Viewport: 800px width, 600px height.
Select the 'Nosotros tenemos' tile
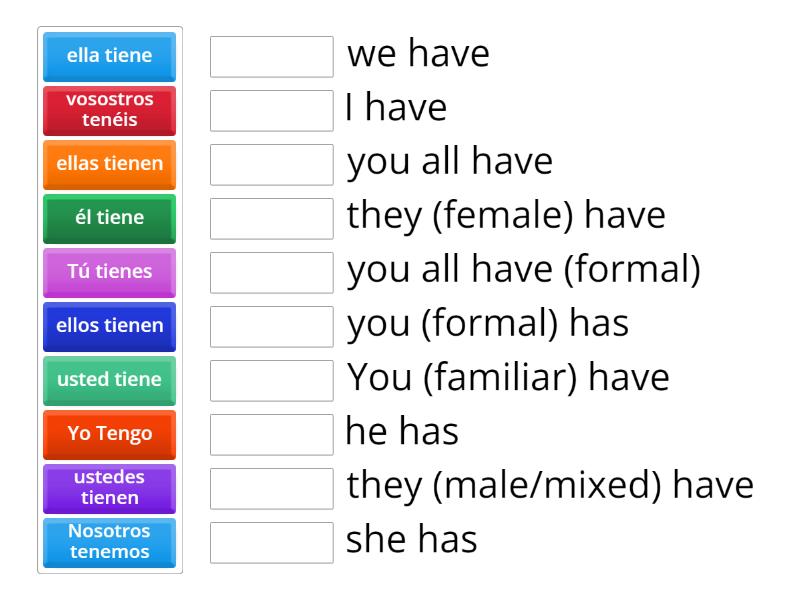pos(110,542)
